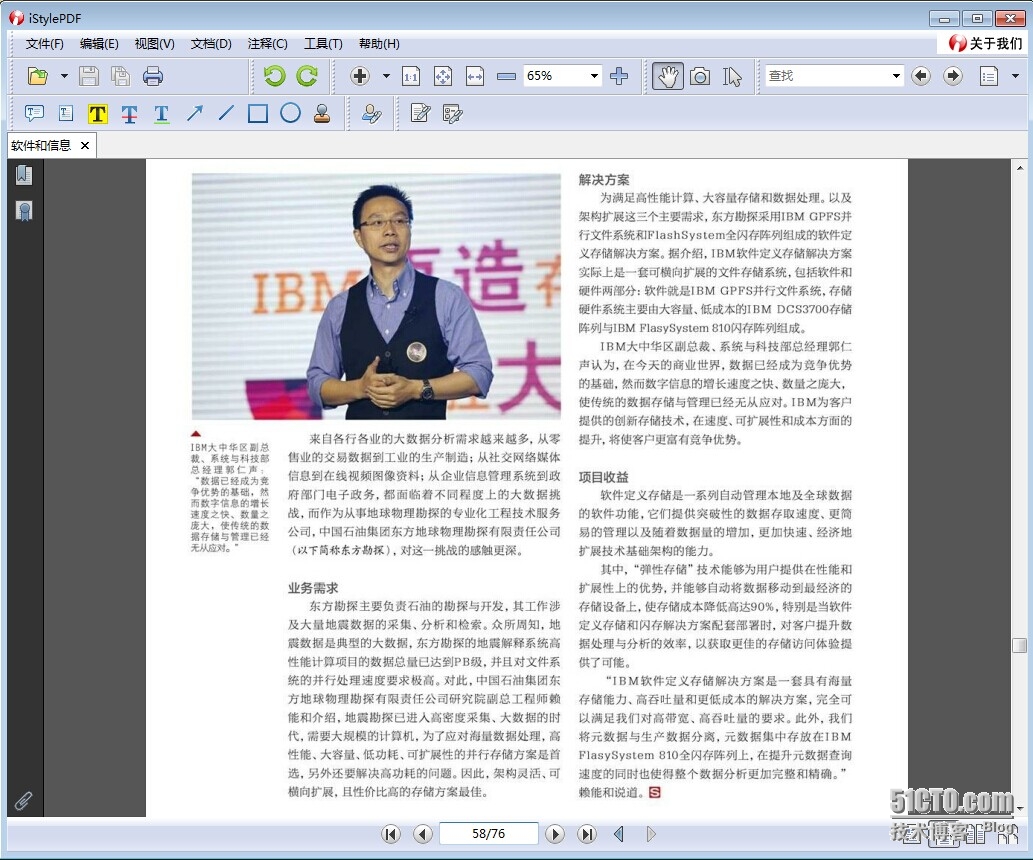
Task: Show the signatures ribbon side panel
Action: tap(24, 211)
